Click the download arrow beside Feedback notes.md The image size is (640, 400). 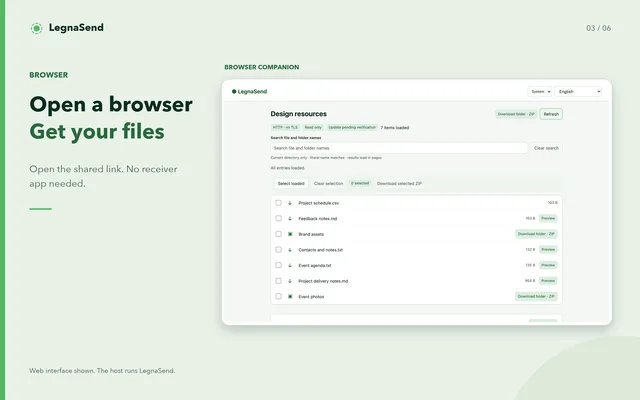coord(290,218)
